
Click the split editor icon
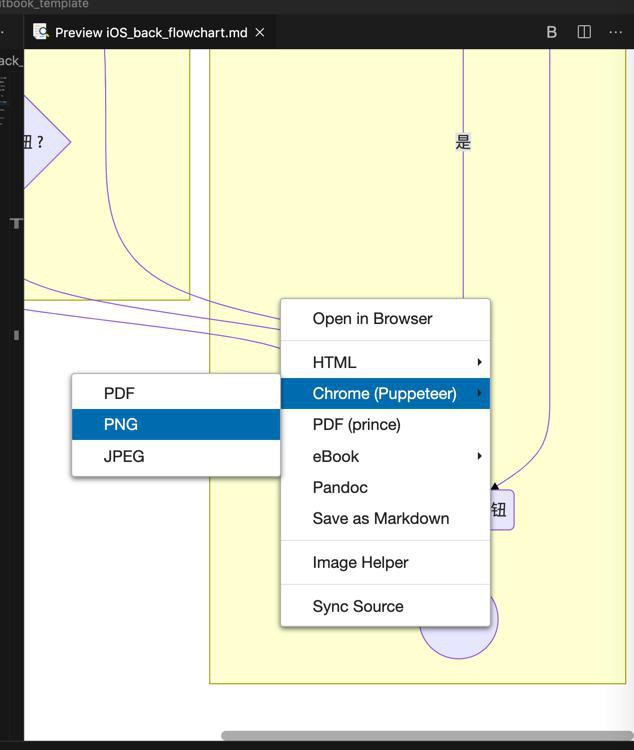pyautogui.click(x=584, y=32)
